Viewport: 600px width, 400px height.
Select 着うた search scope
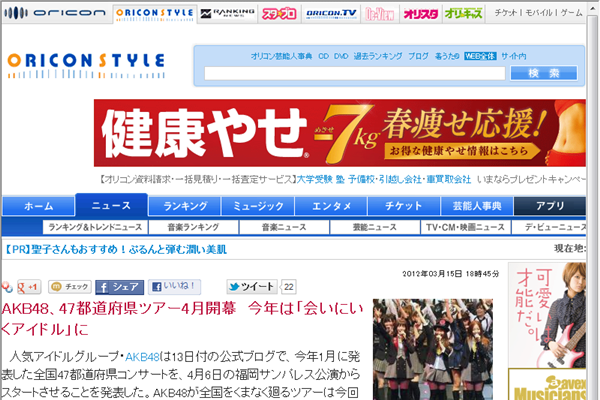coord(447,56)
